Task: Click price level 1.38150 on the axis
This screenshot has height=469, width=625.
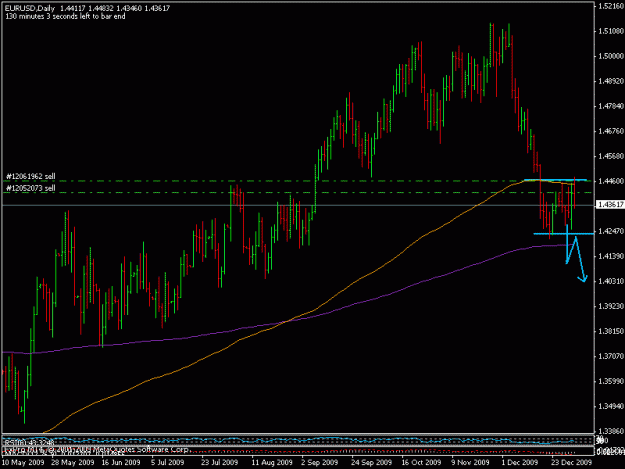Action: coord(611,331)
